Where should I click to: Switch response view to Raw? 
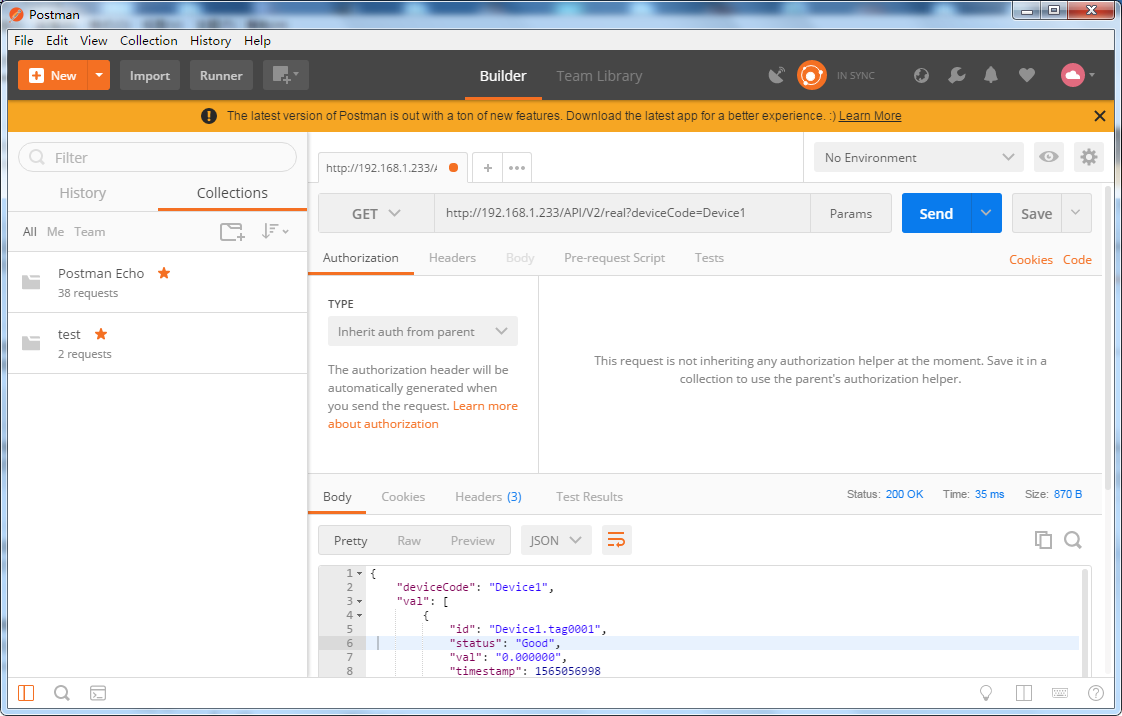point(409,541)
